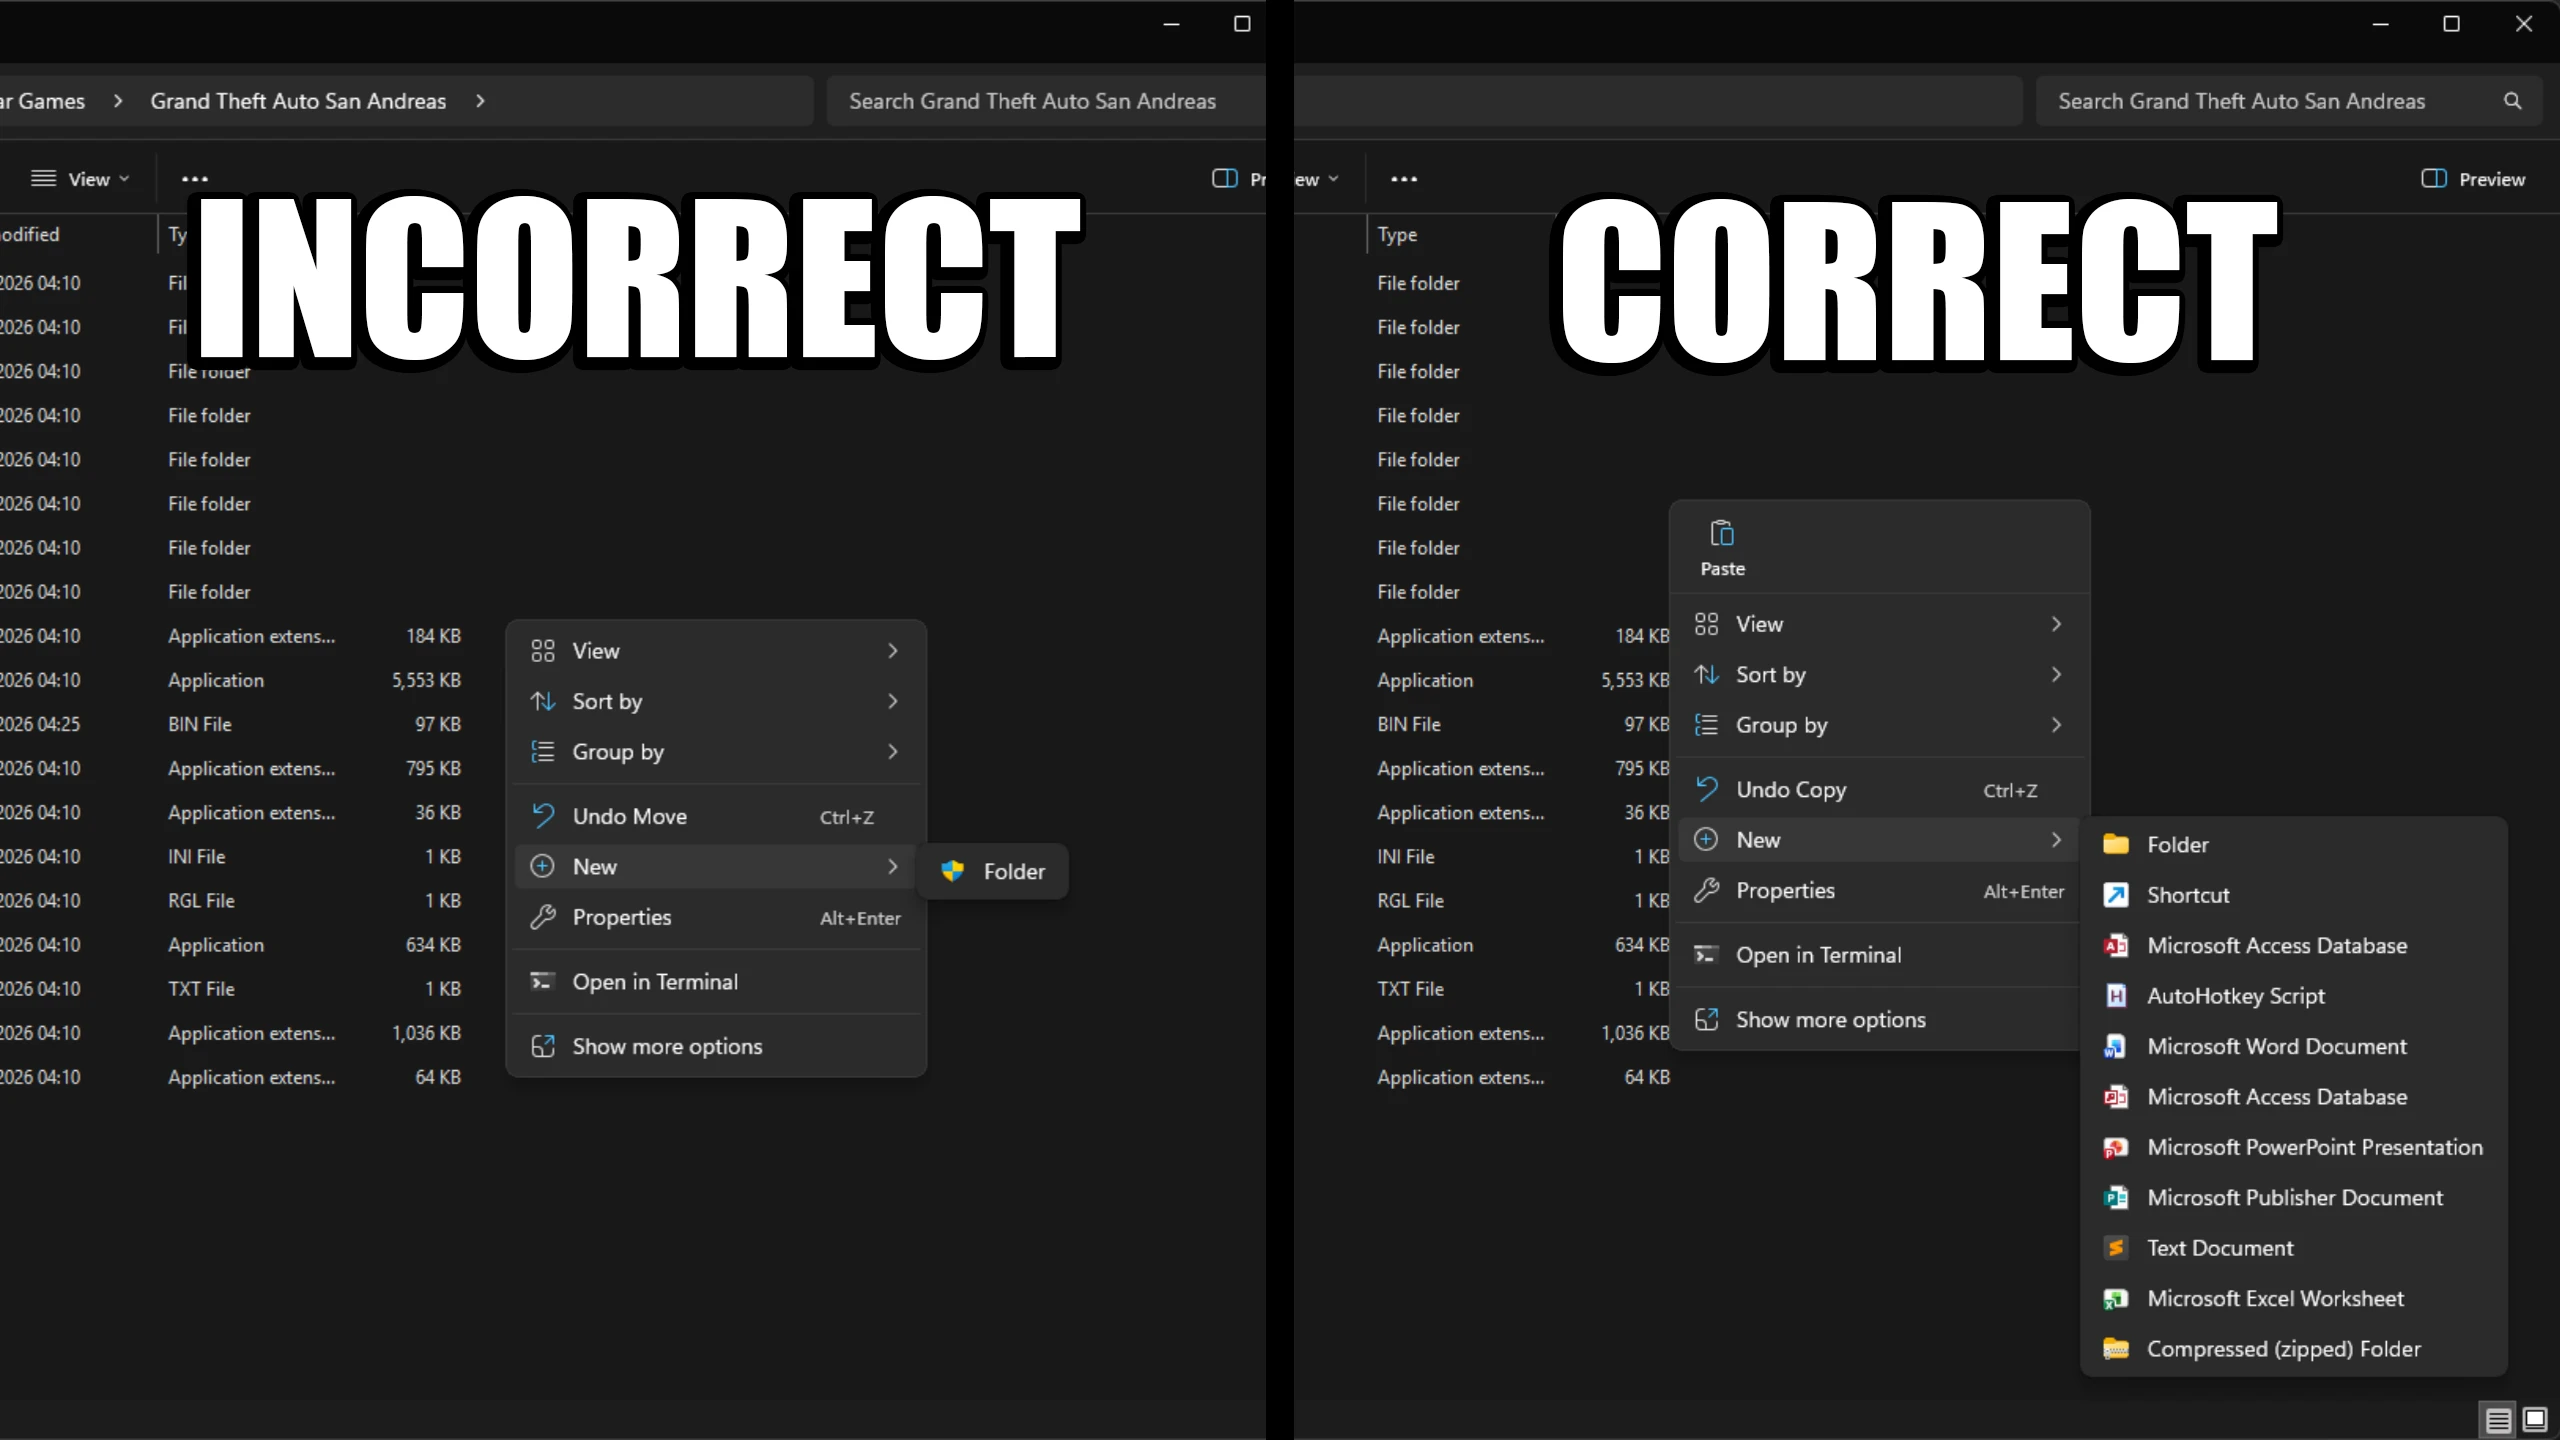This screenshot has height=1440, width=2560.
Task: Choose Microsoft Word Document from New submenu
Action: [x=2276, y=1046]
